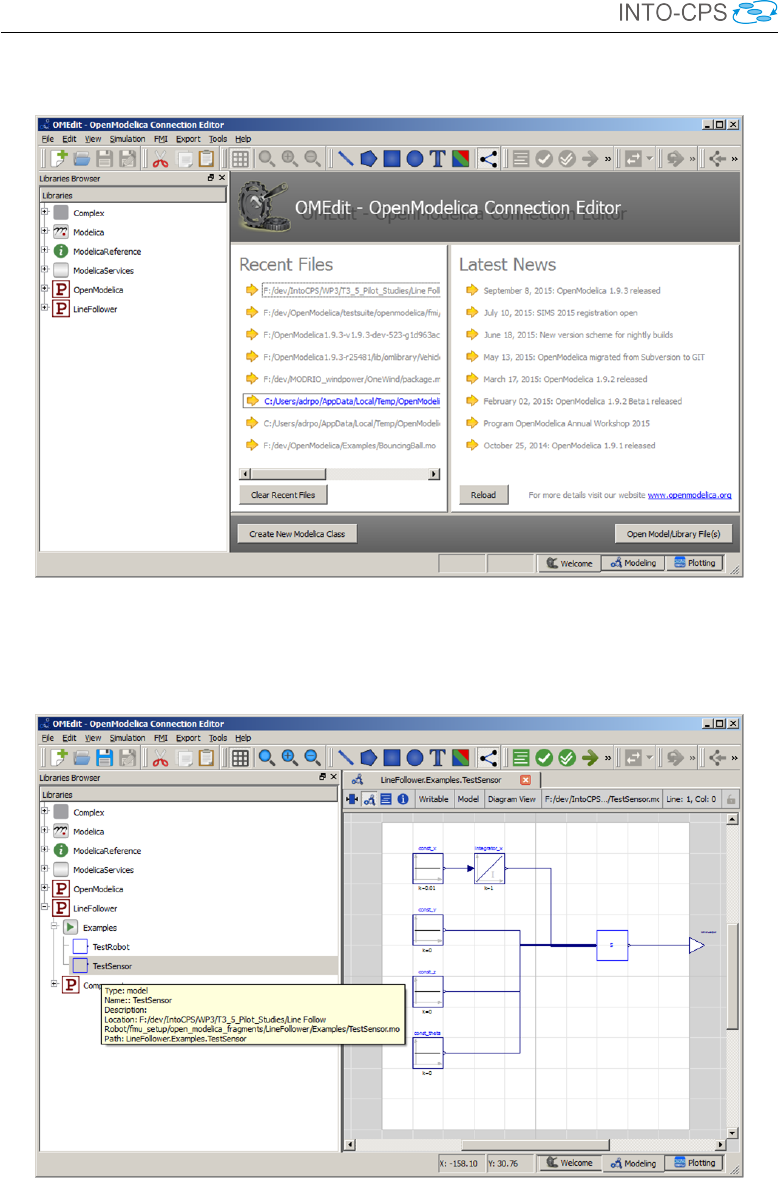Click Open Model/Library File(s) button
This screenshot has height=1178, width=778.
[x=674, y=534]
